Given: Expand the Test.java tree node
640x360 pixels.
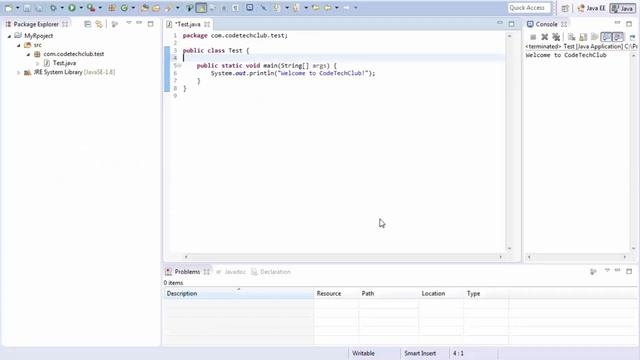Looking at the screenshot, I should pyautogui.click(x=37, y=63).
